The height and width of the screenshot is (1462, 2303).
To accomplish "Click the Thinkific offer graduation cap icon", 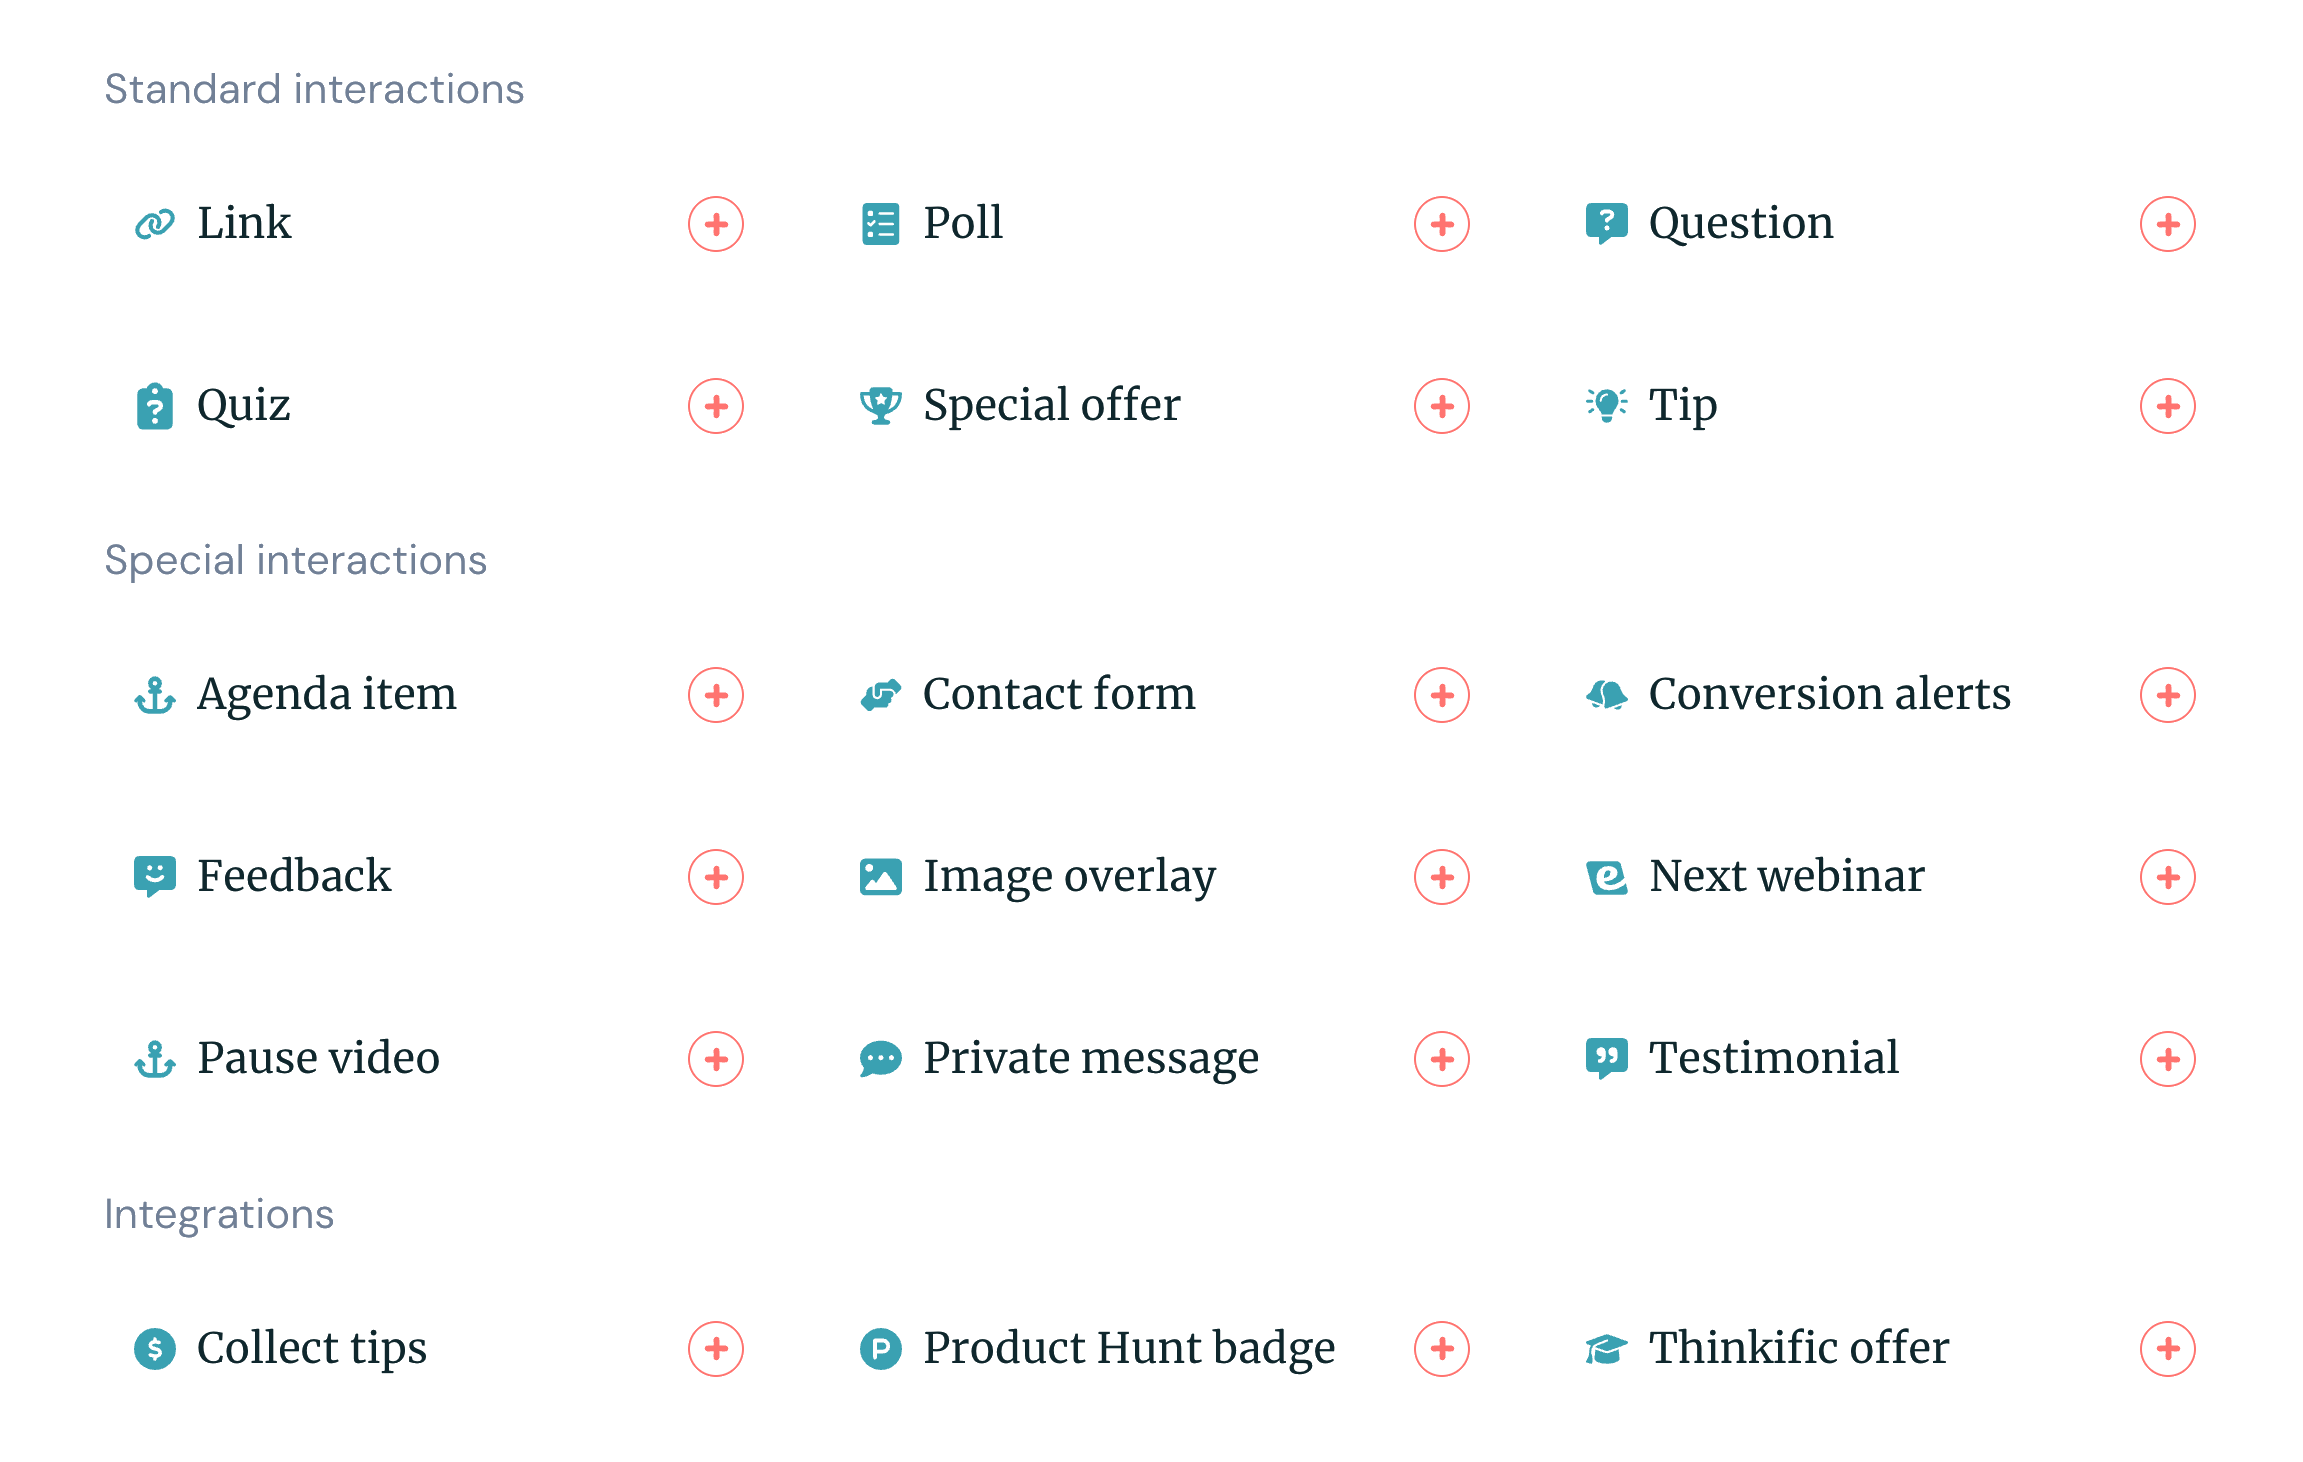I will click(1606, 1348).
